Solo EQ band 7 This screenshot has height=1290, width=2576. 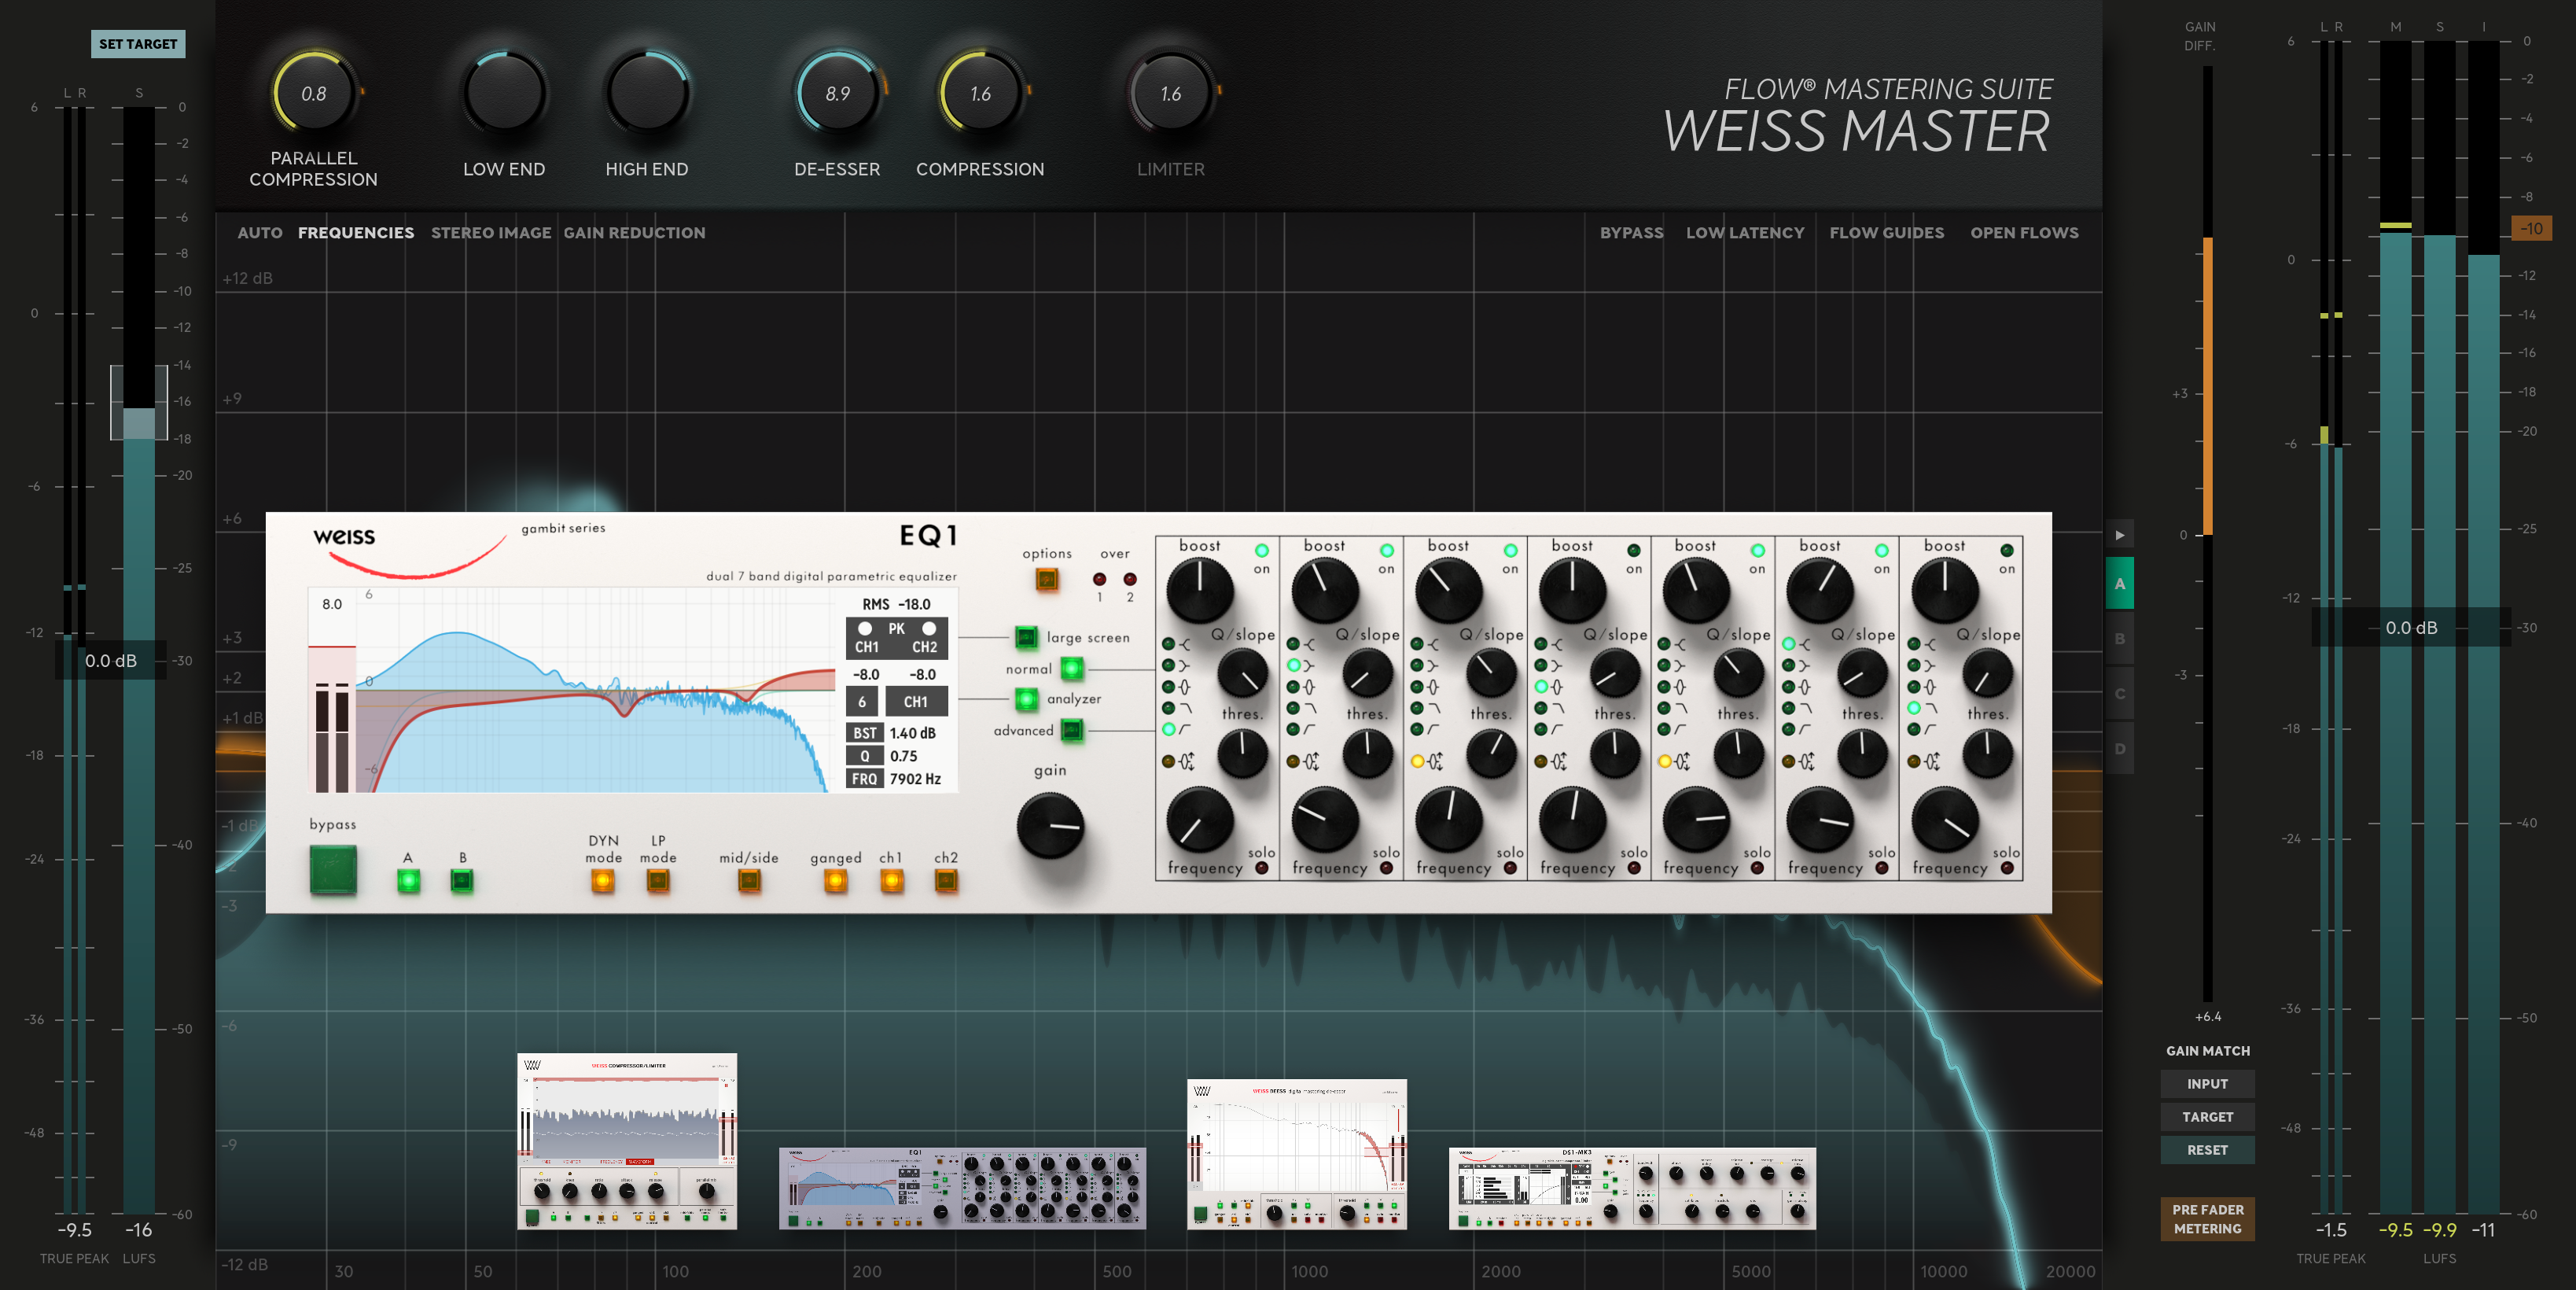(x=2007, y=868)
